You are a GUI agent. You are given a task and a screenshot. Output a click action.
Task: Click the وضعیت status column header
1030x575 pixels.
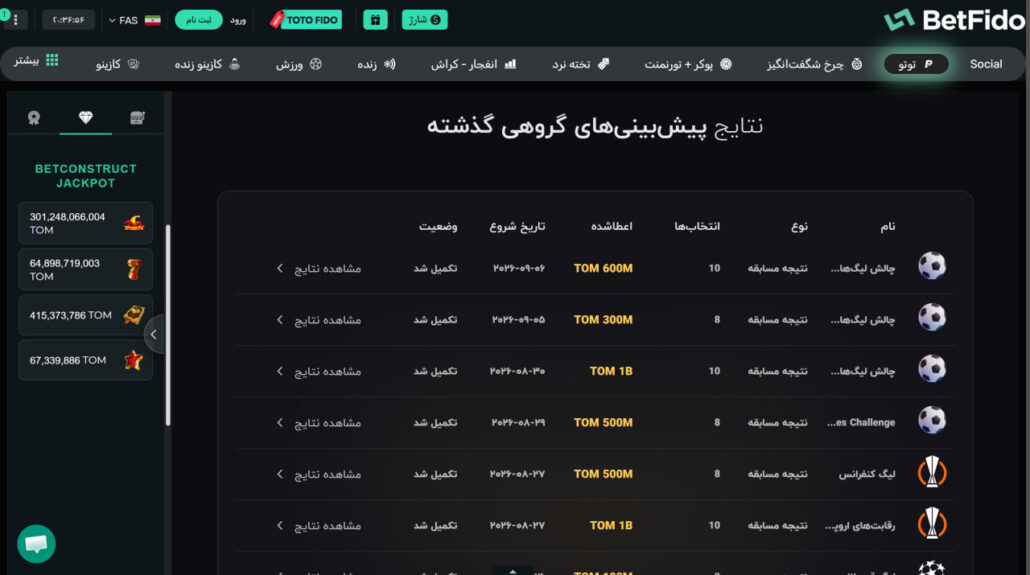(438, 226)
